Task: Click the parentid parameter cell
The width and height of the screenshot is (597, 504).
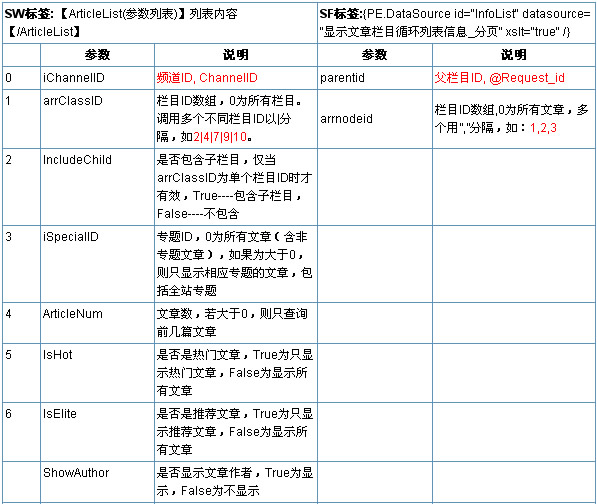Action: 375,78
